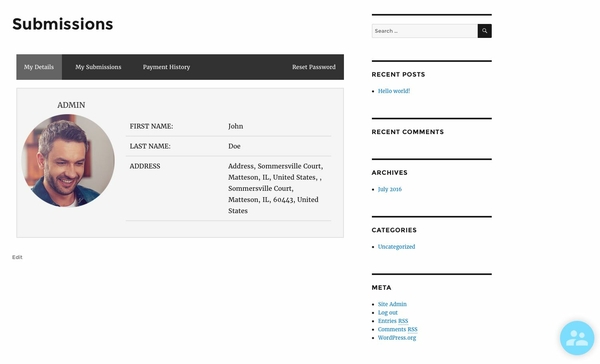Click the Edit link below the profile
Screen dimensions: 600x364
(x=17, y=257)
